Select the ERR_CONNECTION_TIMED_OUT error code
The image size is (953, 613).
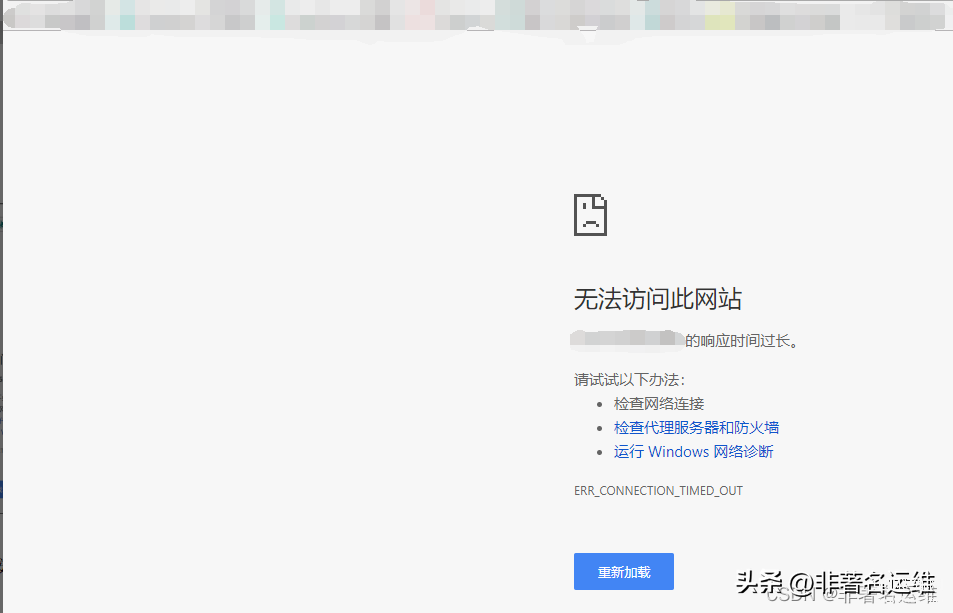(658, 490)
